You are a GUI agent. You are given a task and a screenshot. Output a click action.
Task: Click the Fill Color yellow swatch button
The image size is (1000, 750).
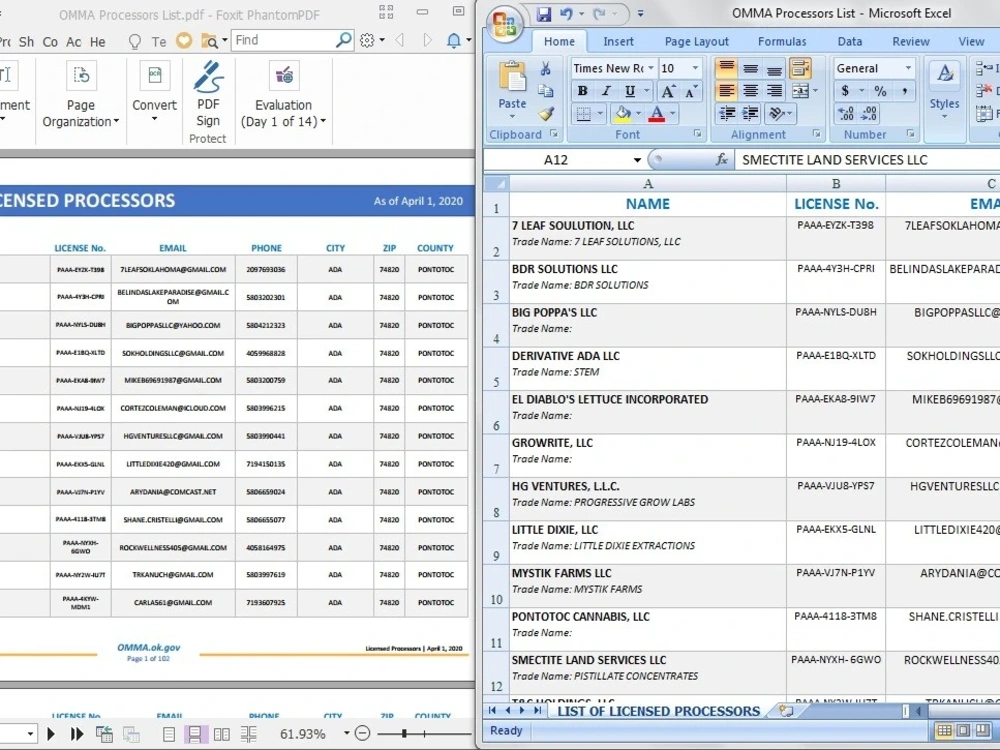pos(622,114)
